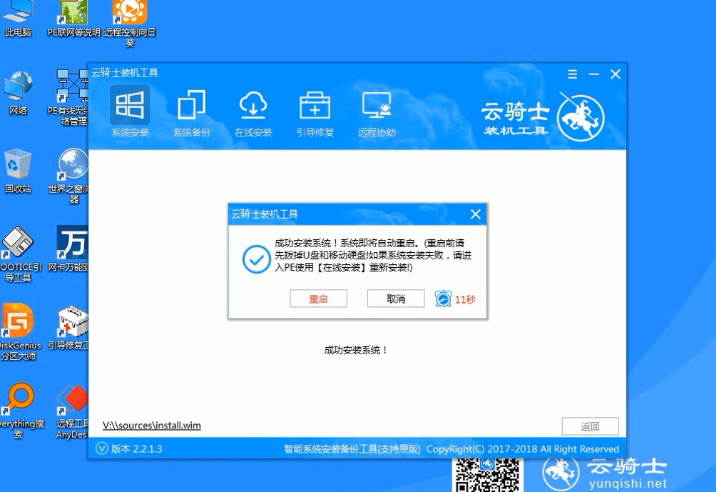The height and width of the screenshot is (492, 716).
Task: Open the hamburger menu in title bar
Action: [572, 74]
